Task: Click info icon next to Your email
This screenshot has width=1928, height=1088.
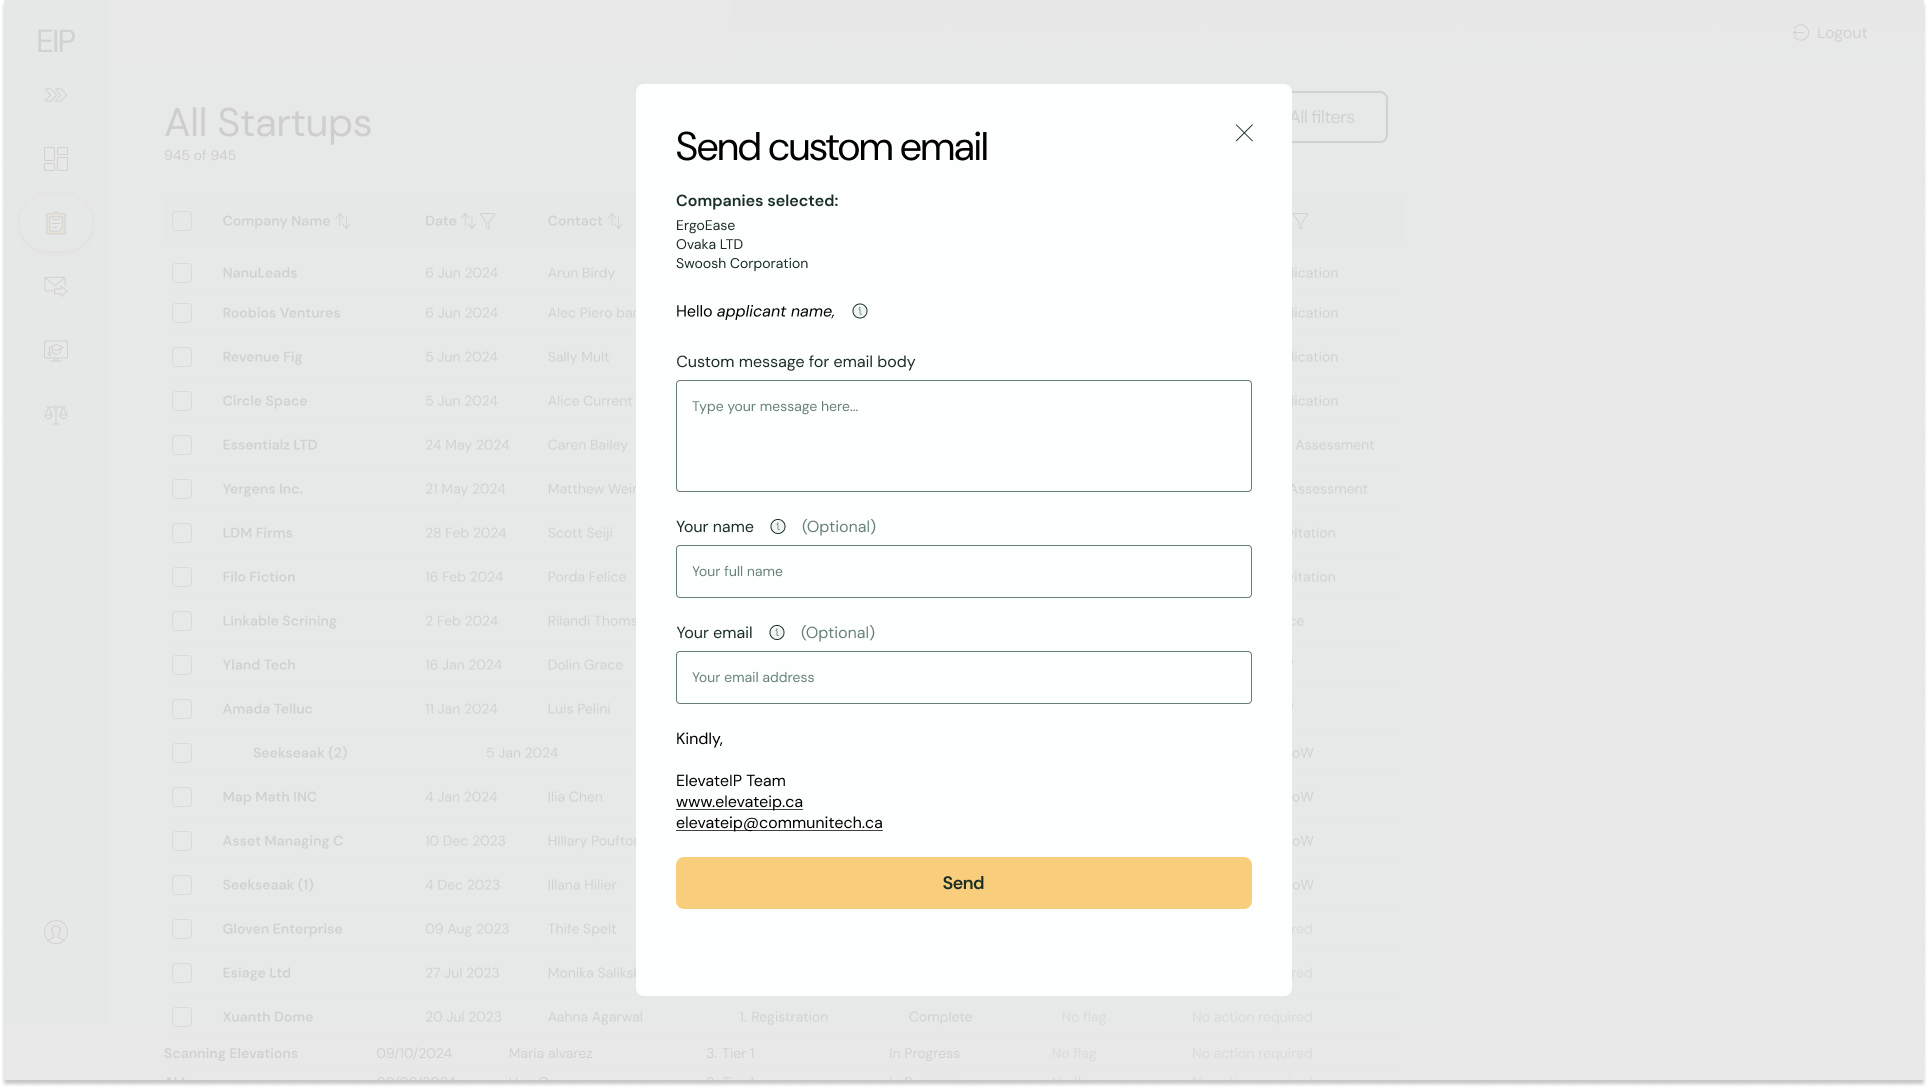Action: (777, 633)
